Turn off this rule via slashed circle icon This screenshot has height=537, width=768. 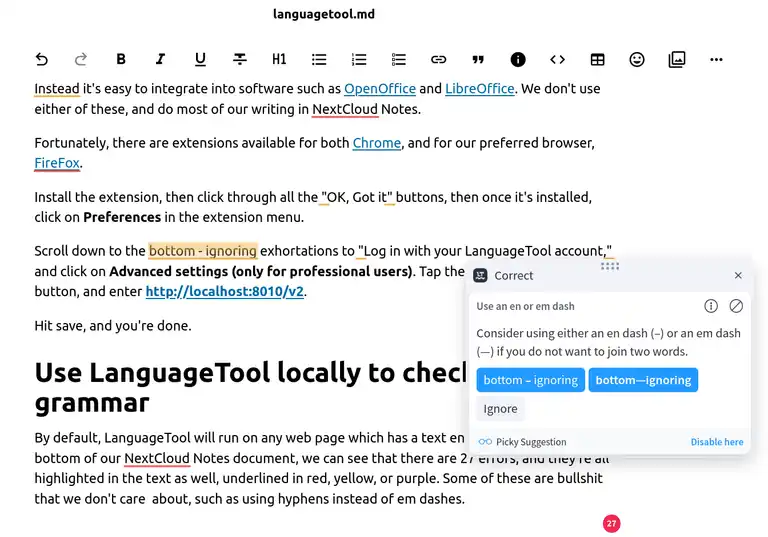[x=736, y=306]
